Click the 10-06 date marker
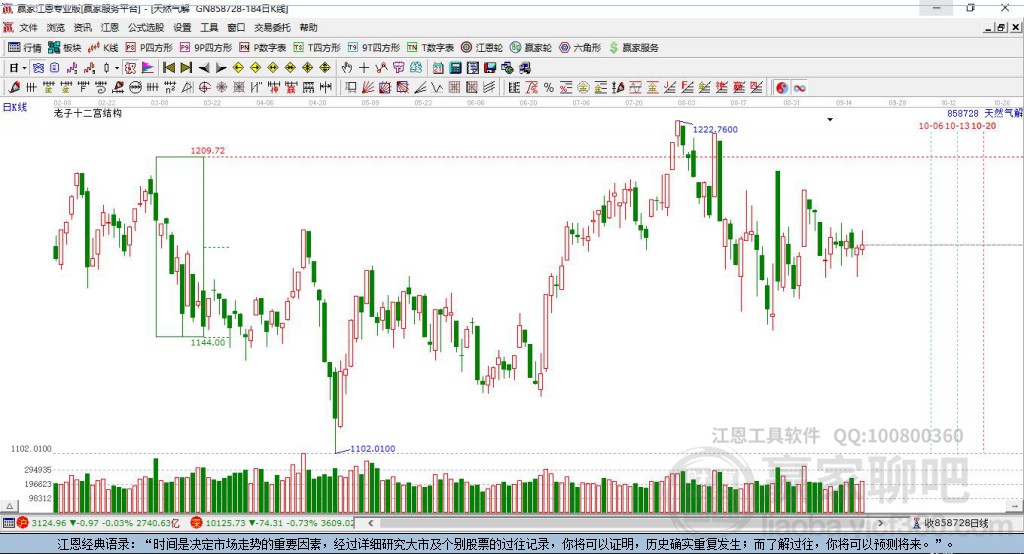 pos(931,125)
